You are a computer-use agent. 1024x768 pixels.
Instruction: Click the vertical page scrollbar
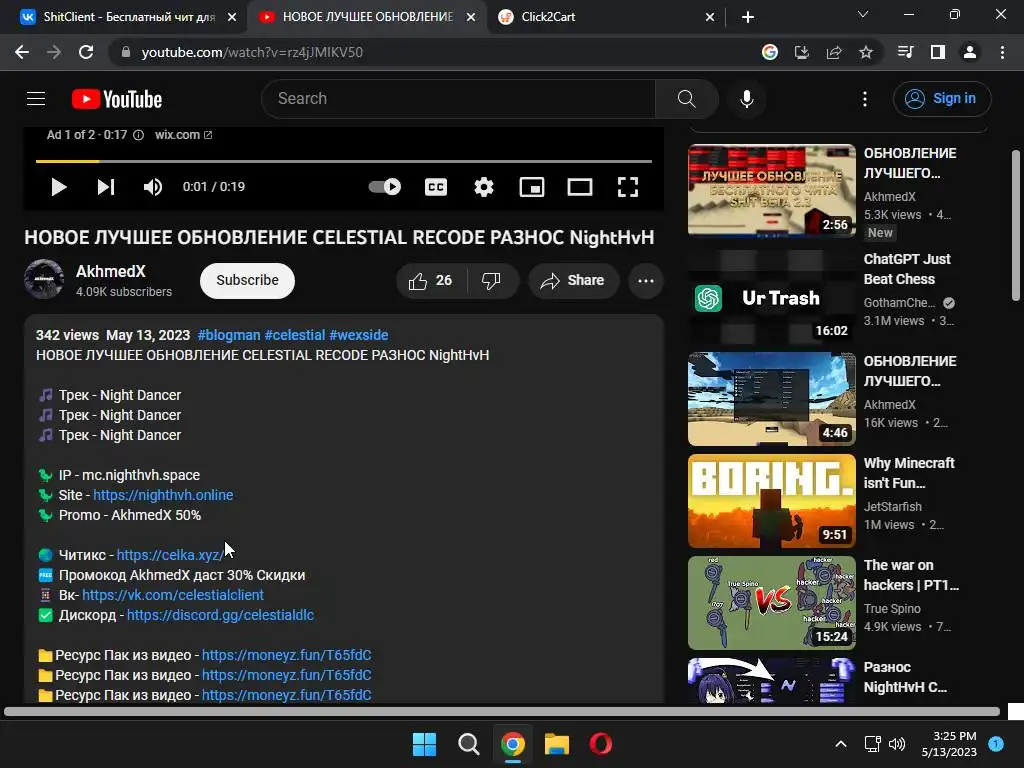pyautogui.click(x=1016, y=225)
